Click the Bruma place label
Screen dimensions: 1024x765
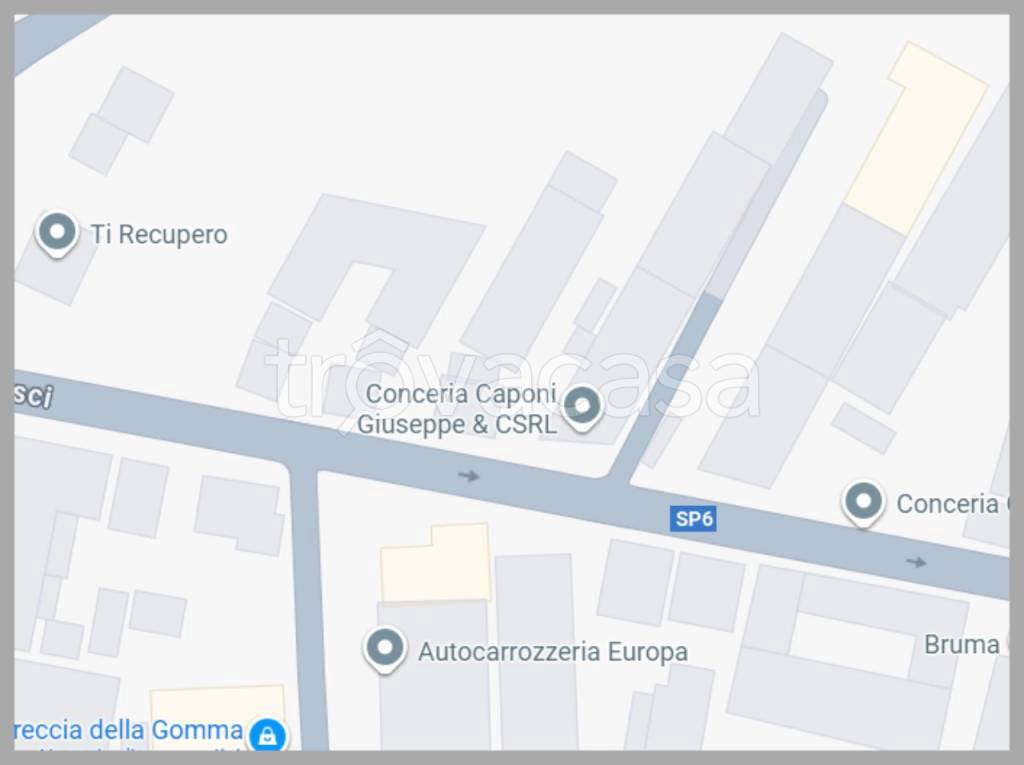[962, 645]
